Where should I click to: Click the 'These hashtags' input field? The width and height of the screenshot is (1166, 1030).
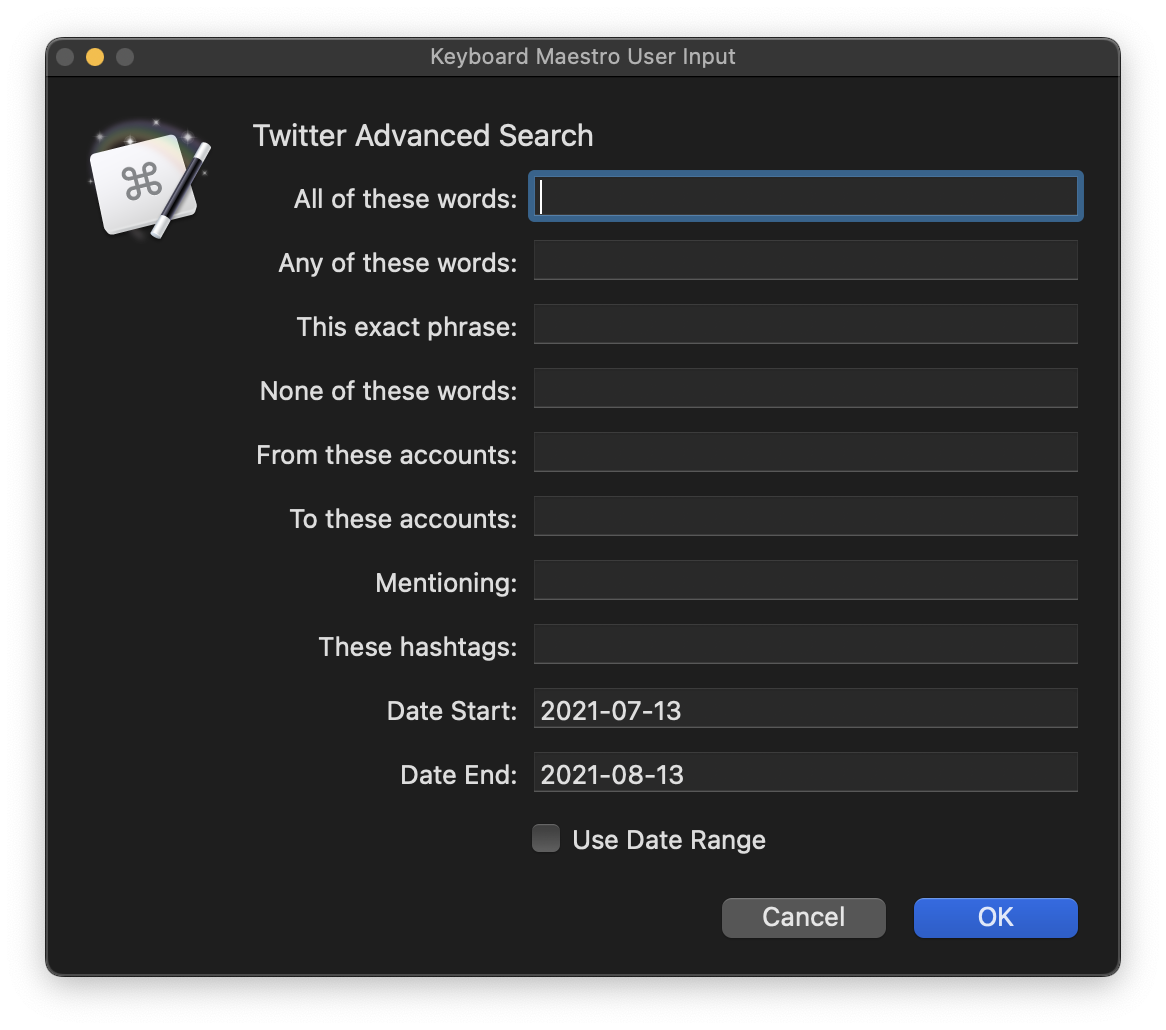(x=805, y=644)
